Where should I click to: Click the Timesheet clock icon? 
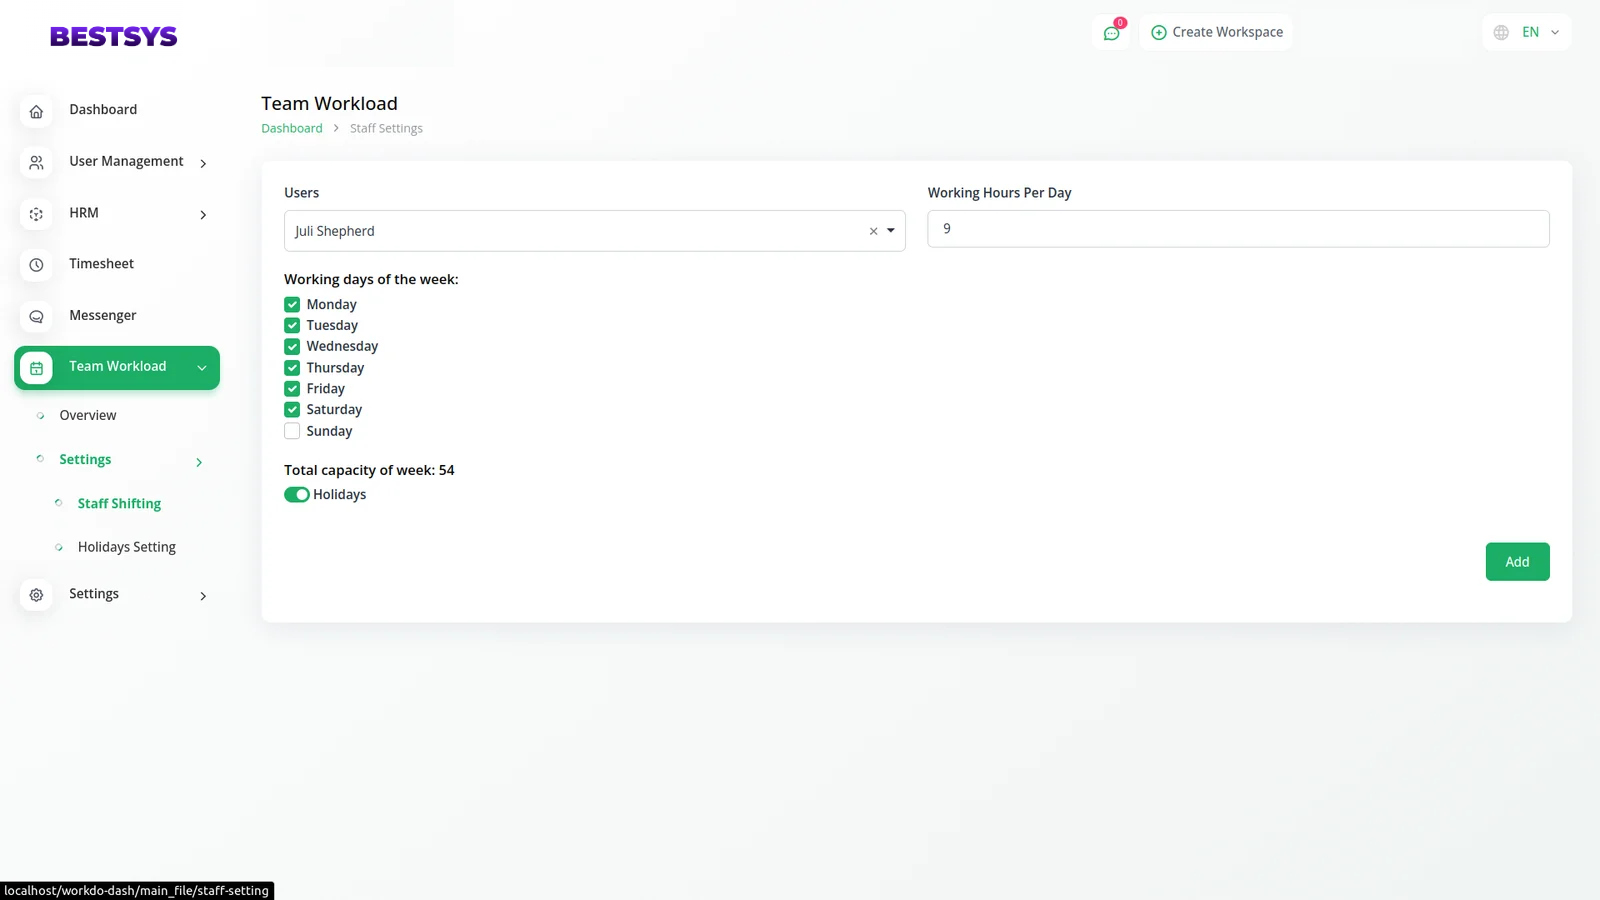pos(36,265)
